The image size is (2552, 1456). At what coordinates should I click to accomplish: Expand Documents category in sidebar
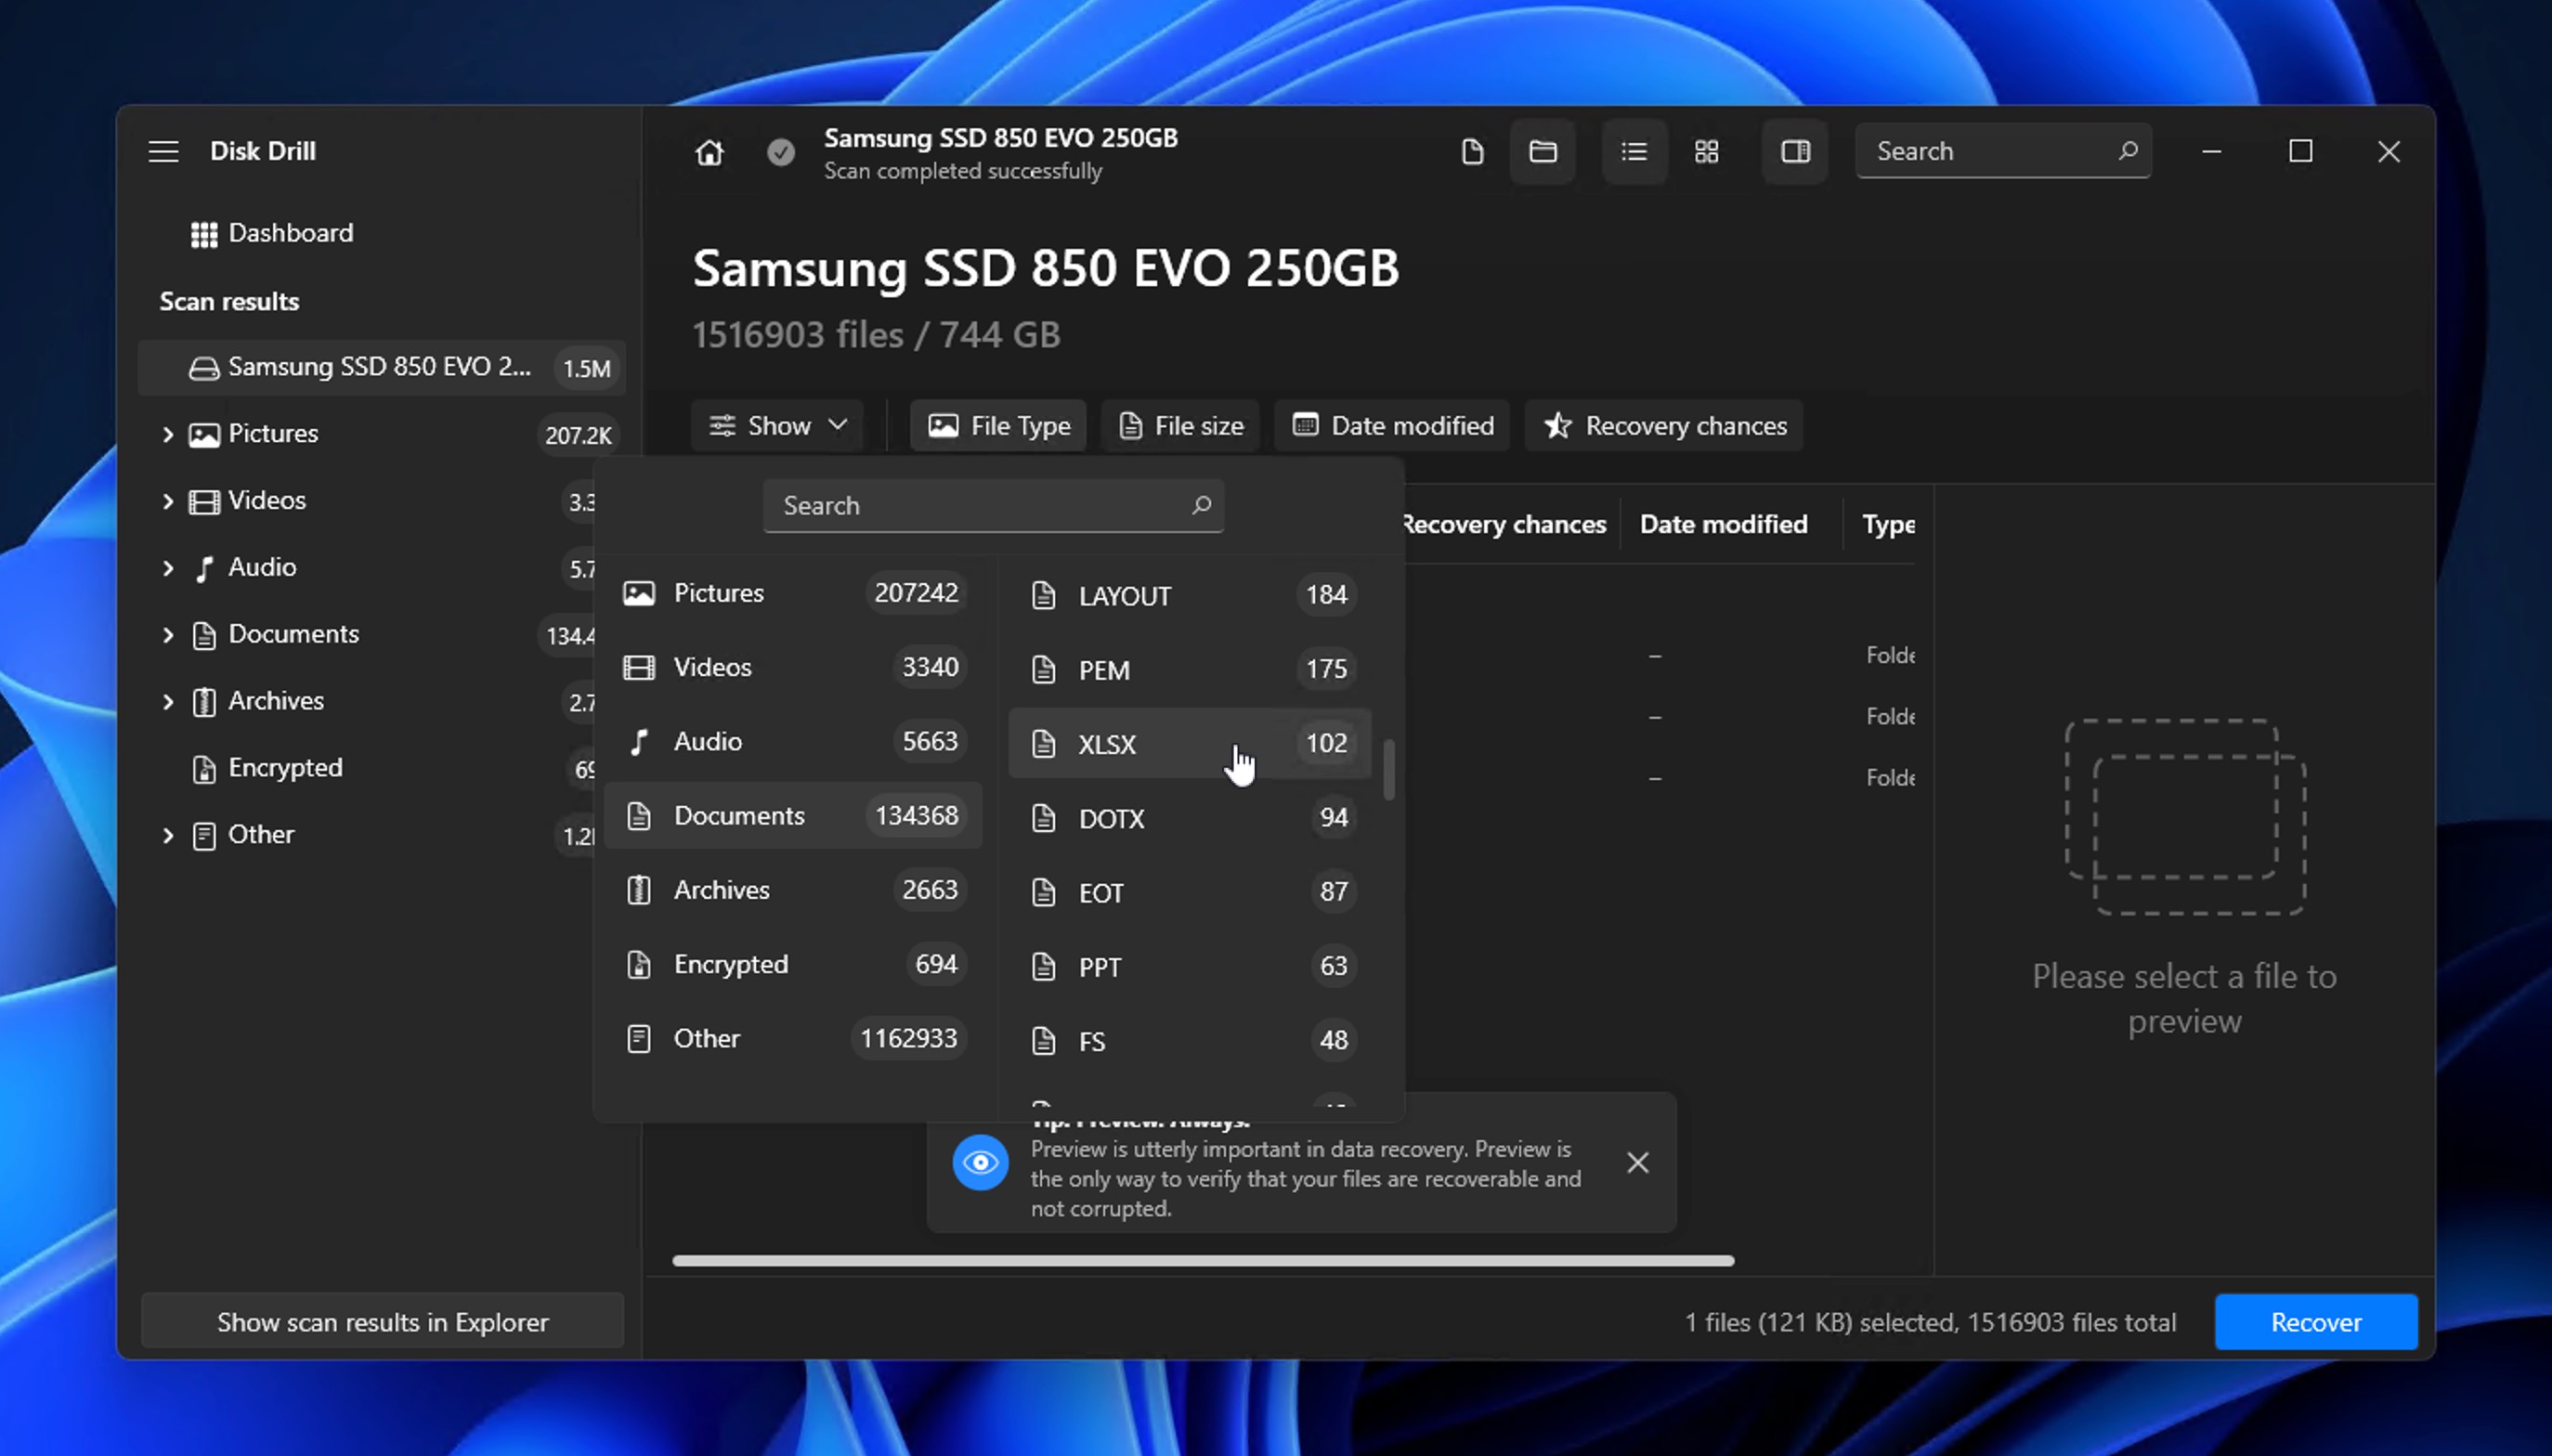[167, 635]
